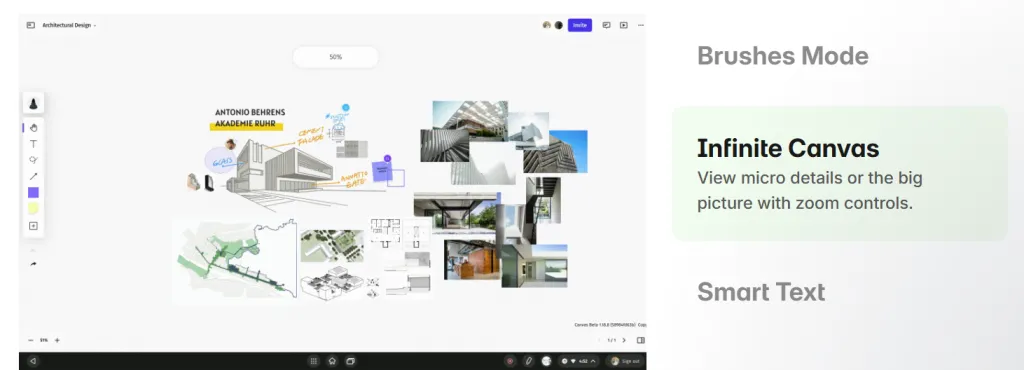The image size is (1024, 370).
Task: Open the three-dot more menu
Action: pyautogui.click(x=641, y=25)
